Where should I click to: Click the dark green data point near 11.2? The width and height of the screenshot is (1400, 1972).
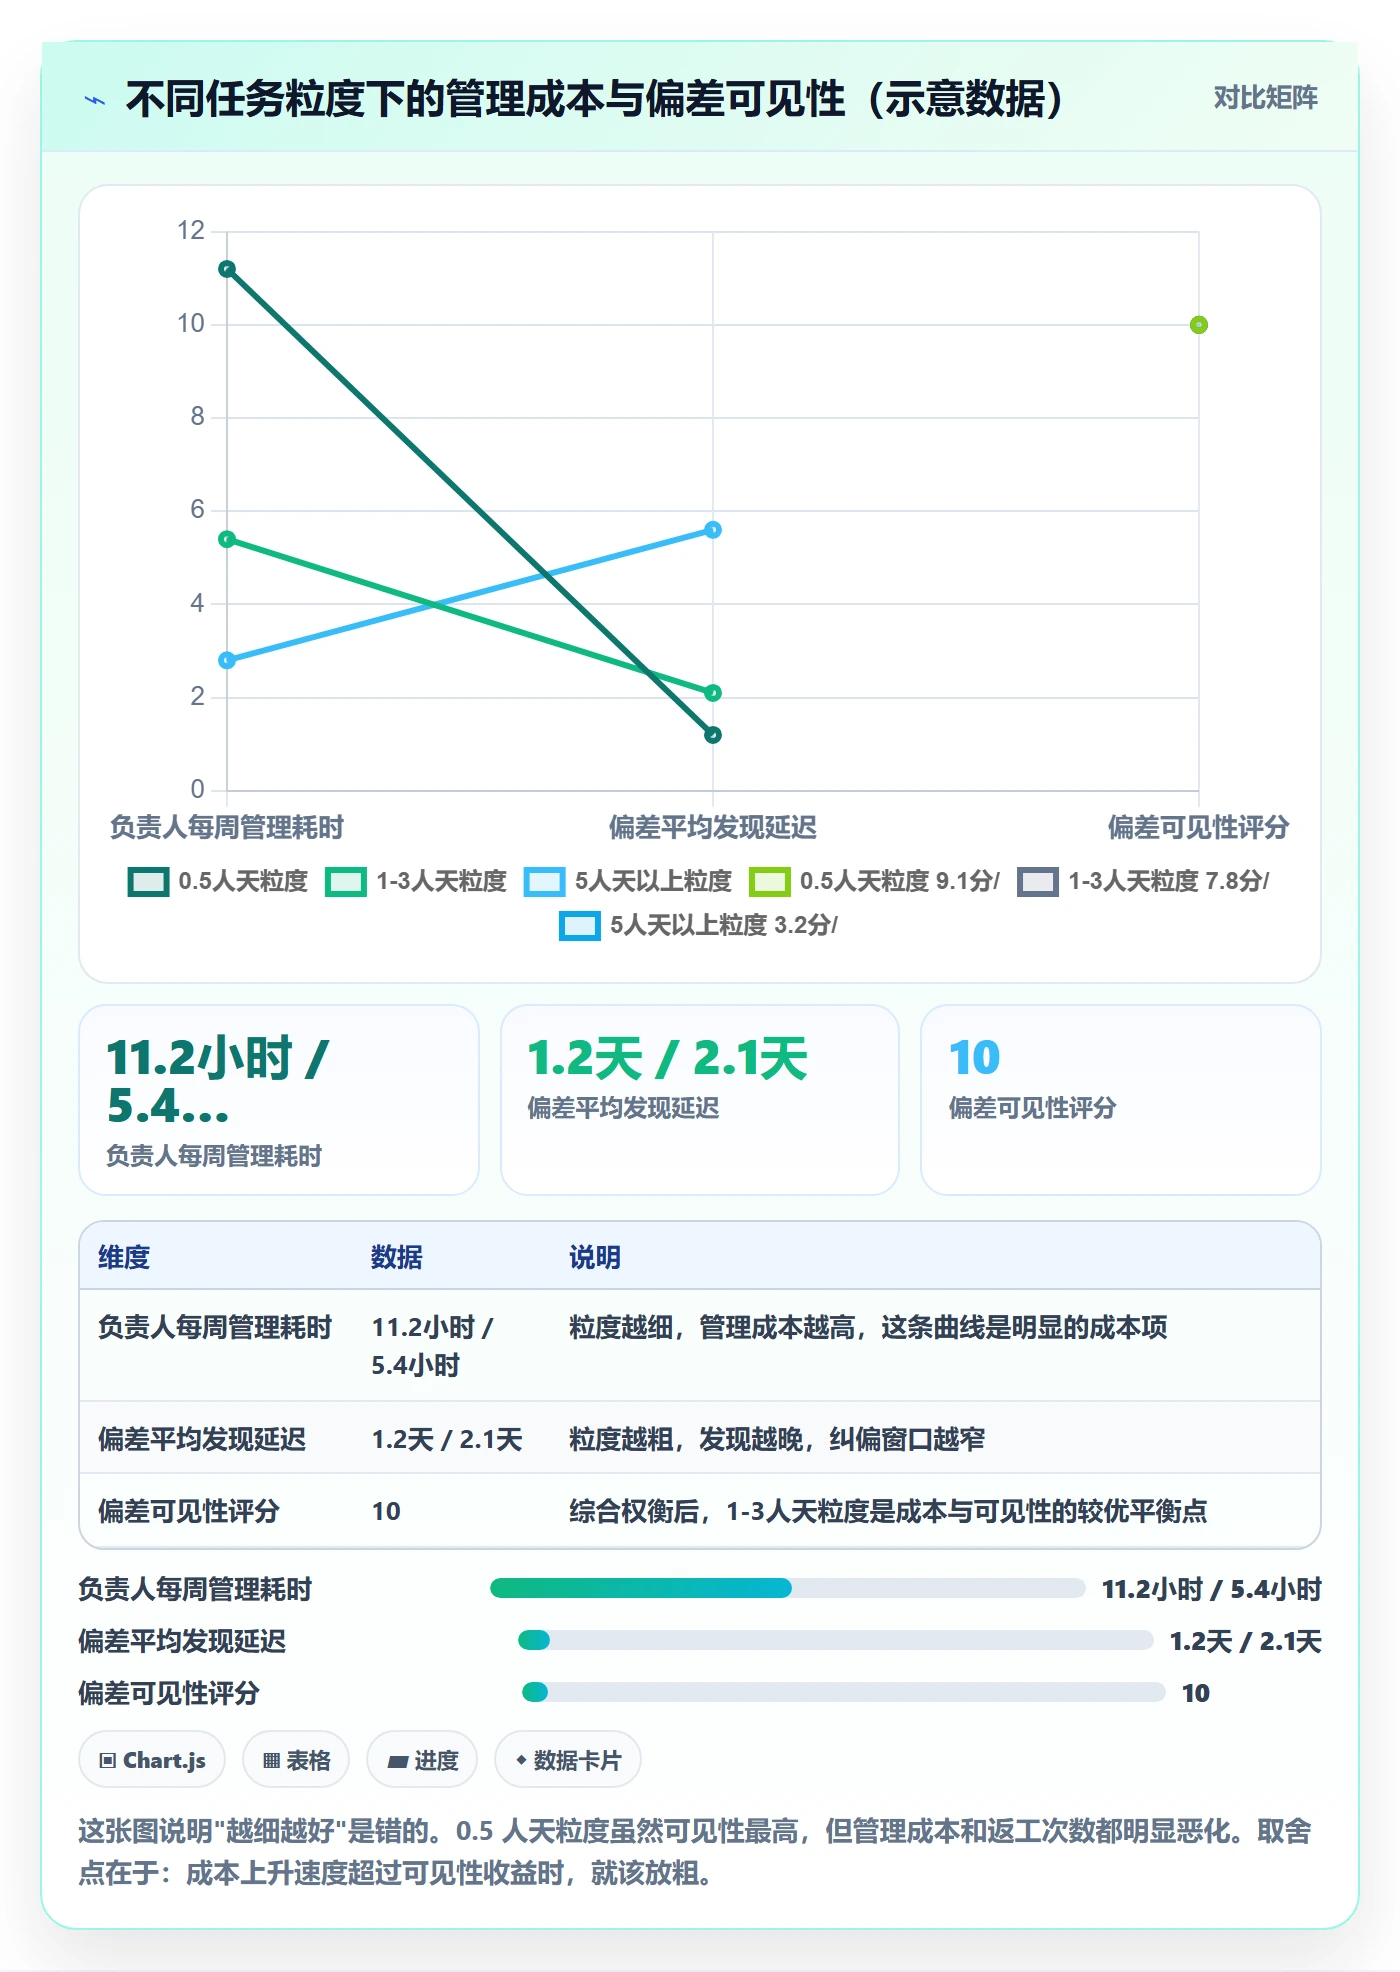pyautogui.click(x=227, y=269)
